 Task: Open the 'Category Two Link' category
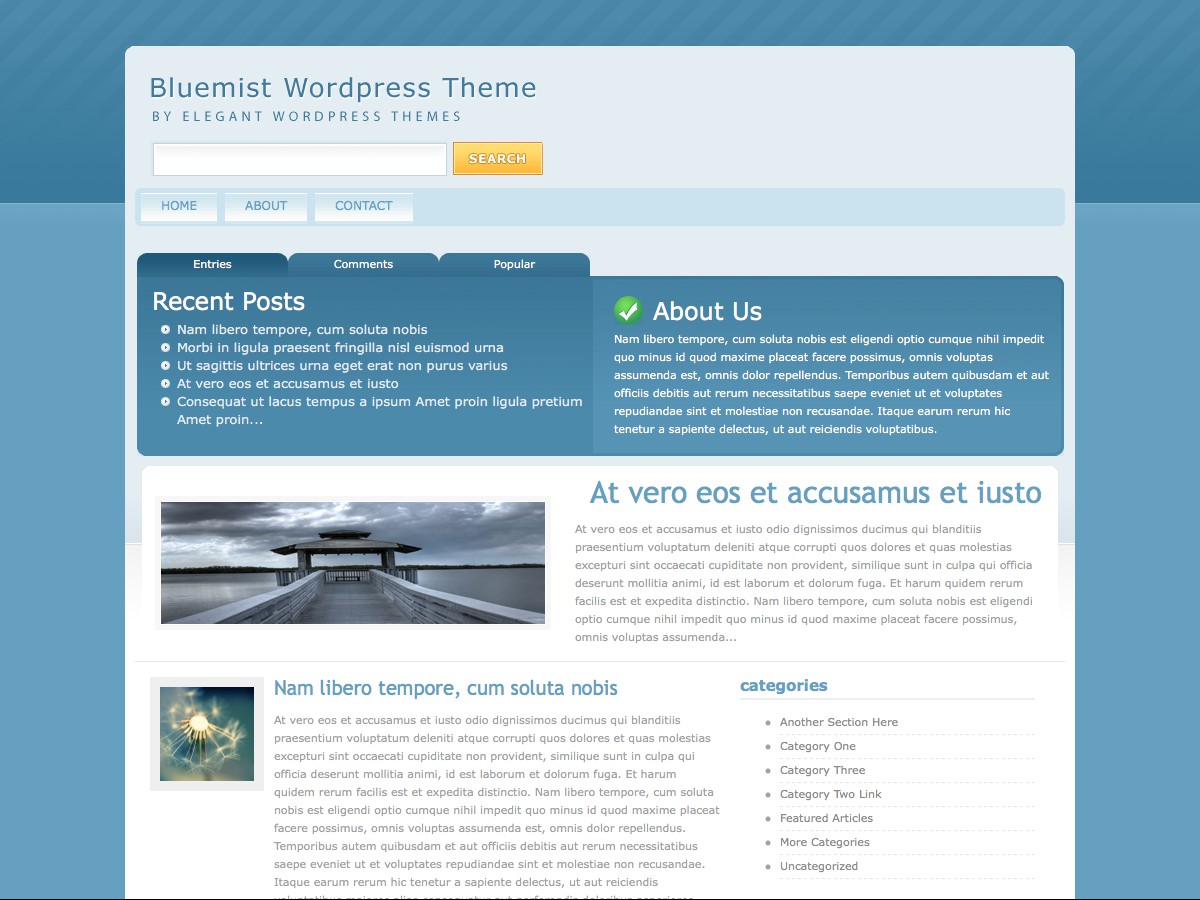(831, 794)
